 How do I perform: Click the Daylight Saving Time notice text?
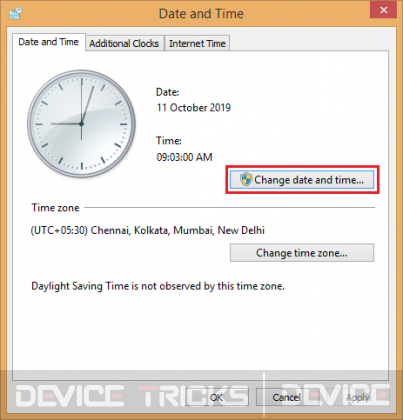pyautogui.click(x=158, y=286)
